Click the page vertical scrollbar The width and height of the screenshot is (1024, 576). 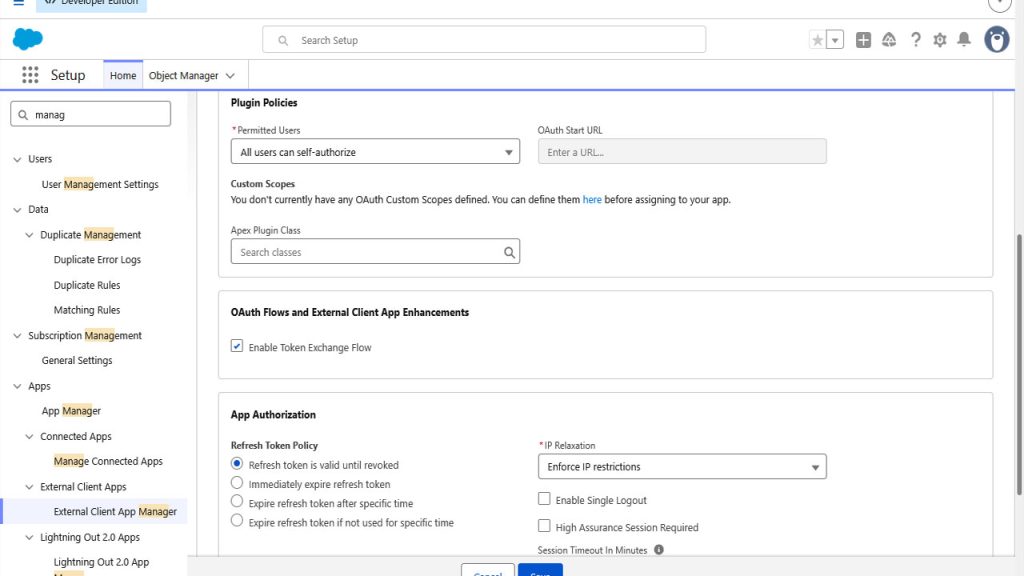coord(1019,364)
